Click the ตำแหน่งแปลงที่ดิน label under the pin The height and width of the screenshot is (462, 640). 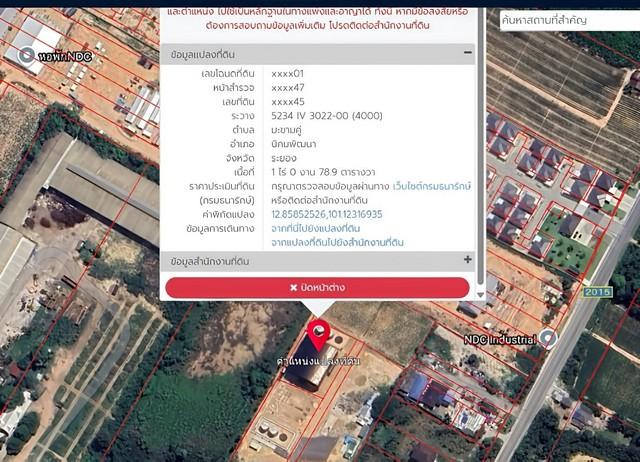click(318, 359)
